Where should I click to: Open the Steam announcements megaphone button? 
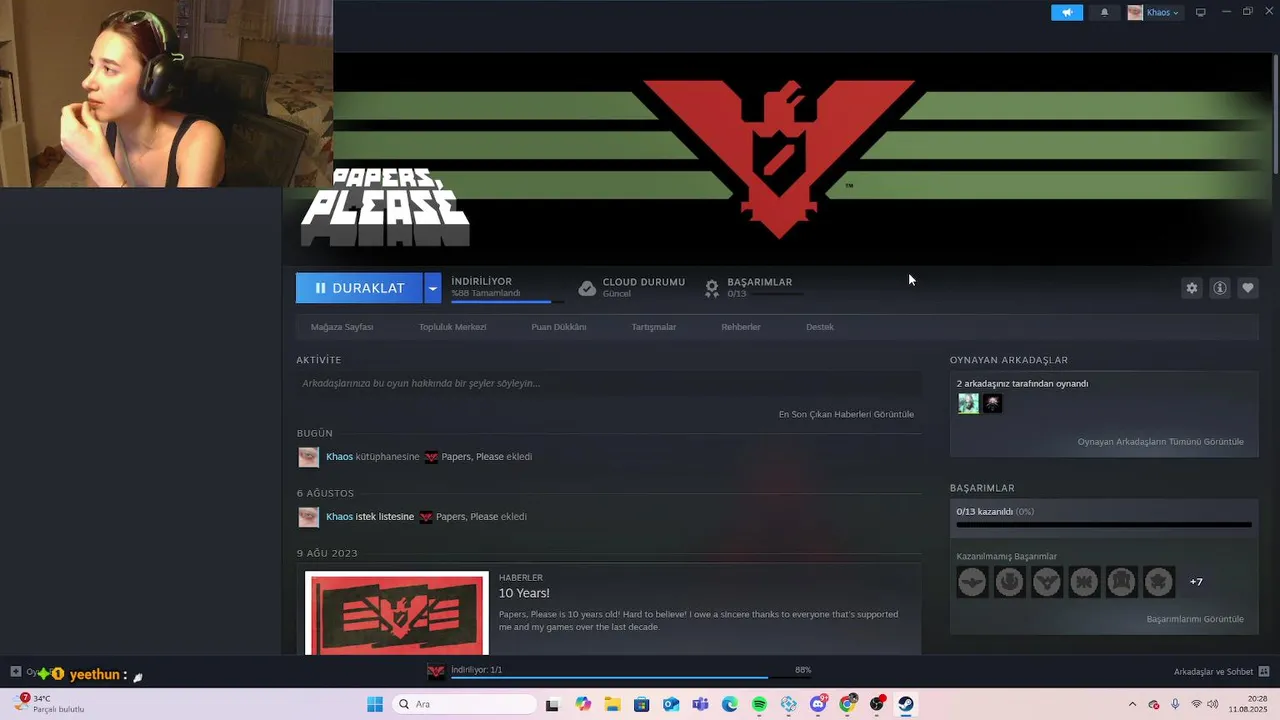[1067, 12]
